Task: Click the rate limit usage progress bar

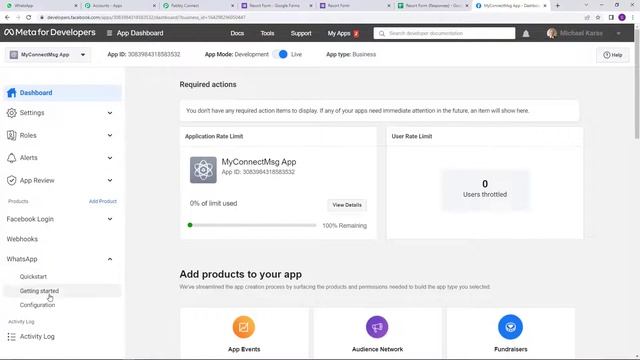Action: point(252,225)
